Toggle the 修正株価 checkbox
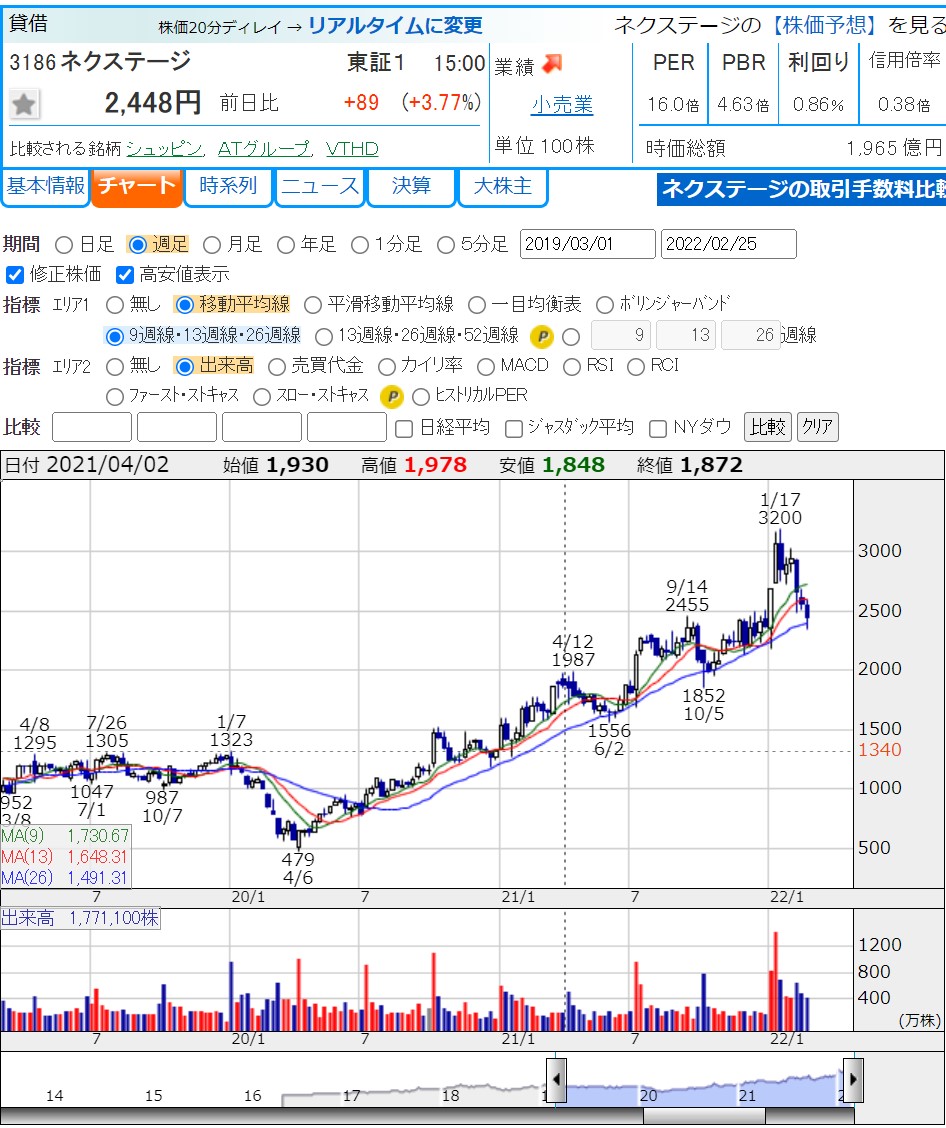This screenshot has width=946, height=1128. (x=15, y=274)
